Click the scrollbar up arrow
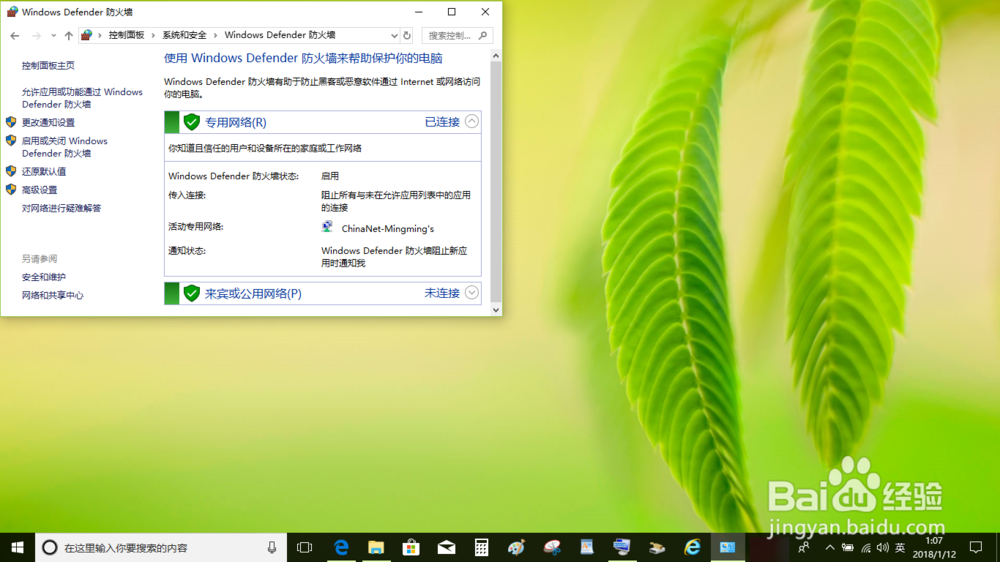The height and width of the screenshot is (562, 1000). coord(496,56)
